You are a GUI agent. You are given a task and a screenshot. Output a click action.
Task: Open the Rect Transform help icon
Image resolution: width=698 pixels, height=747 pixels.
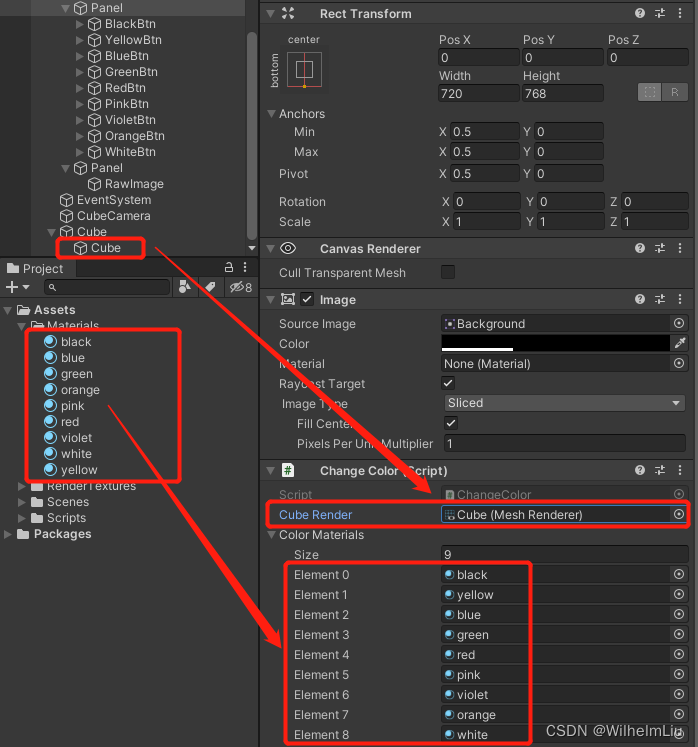coord(639,13)
